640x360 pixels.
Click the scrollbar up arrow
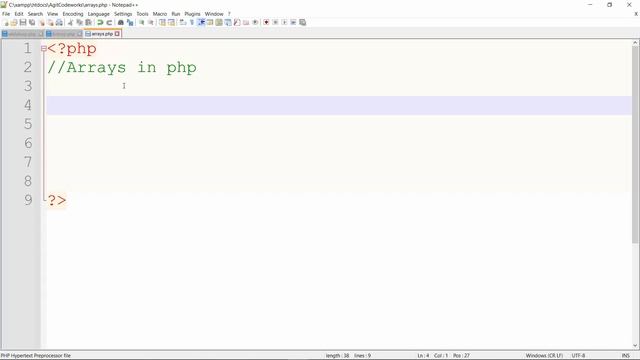pyautogui.click(x=636, y=42)
